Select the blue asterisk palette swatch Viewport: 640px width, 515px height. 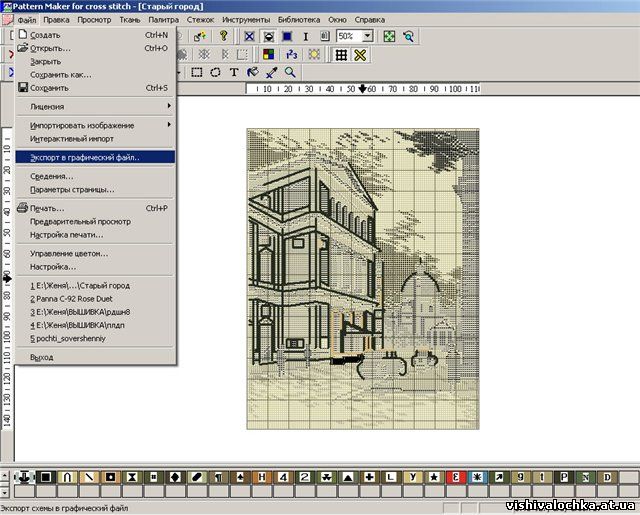[478, 477]
